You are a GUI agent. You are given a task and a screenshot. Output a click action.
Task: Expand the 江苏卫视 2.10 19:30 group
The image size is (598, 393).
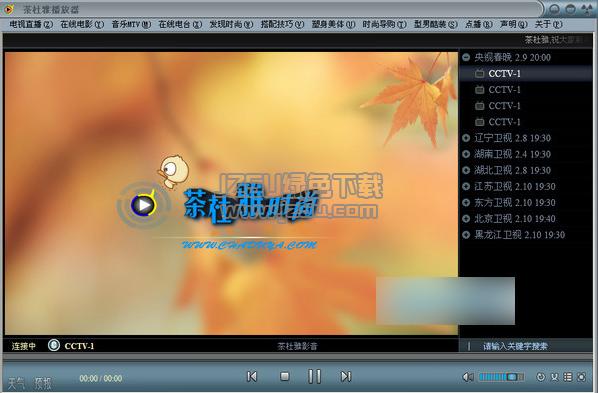pos(466,187)
